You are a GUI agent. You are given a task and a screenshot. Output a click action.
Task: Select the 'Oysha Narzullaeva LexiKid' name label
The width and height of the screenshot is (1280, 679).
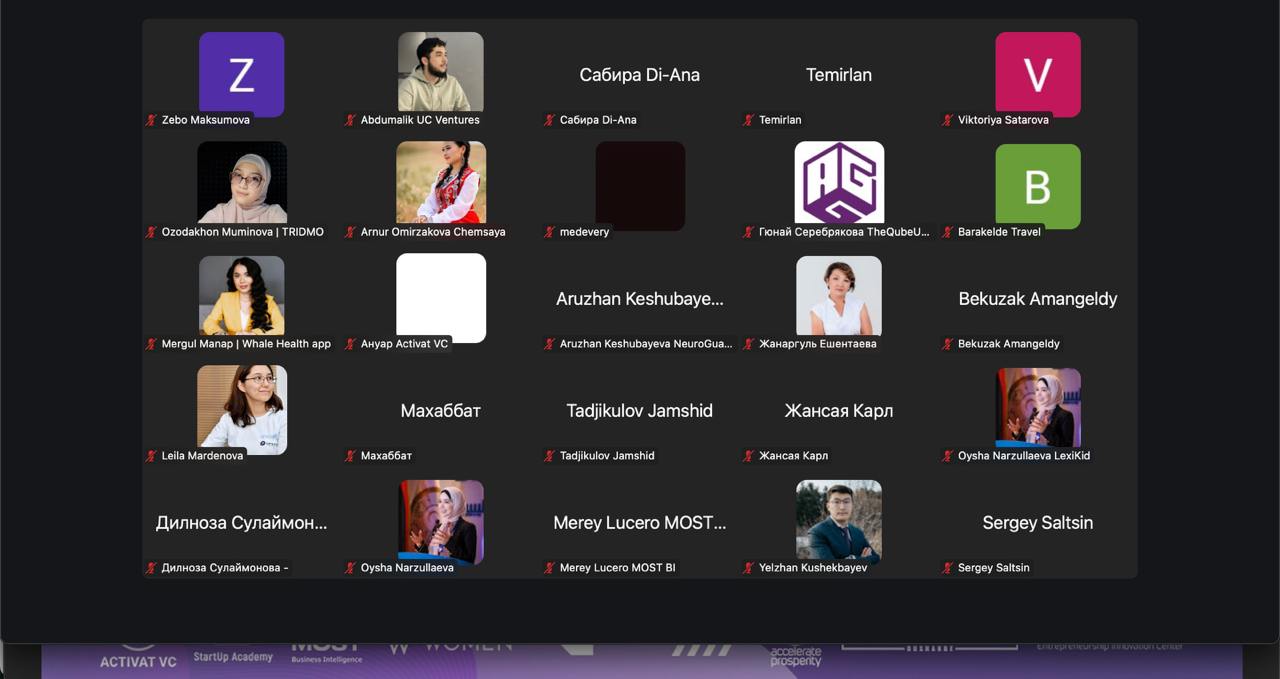pos(1024,456)
